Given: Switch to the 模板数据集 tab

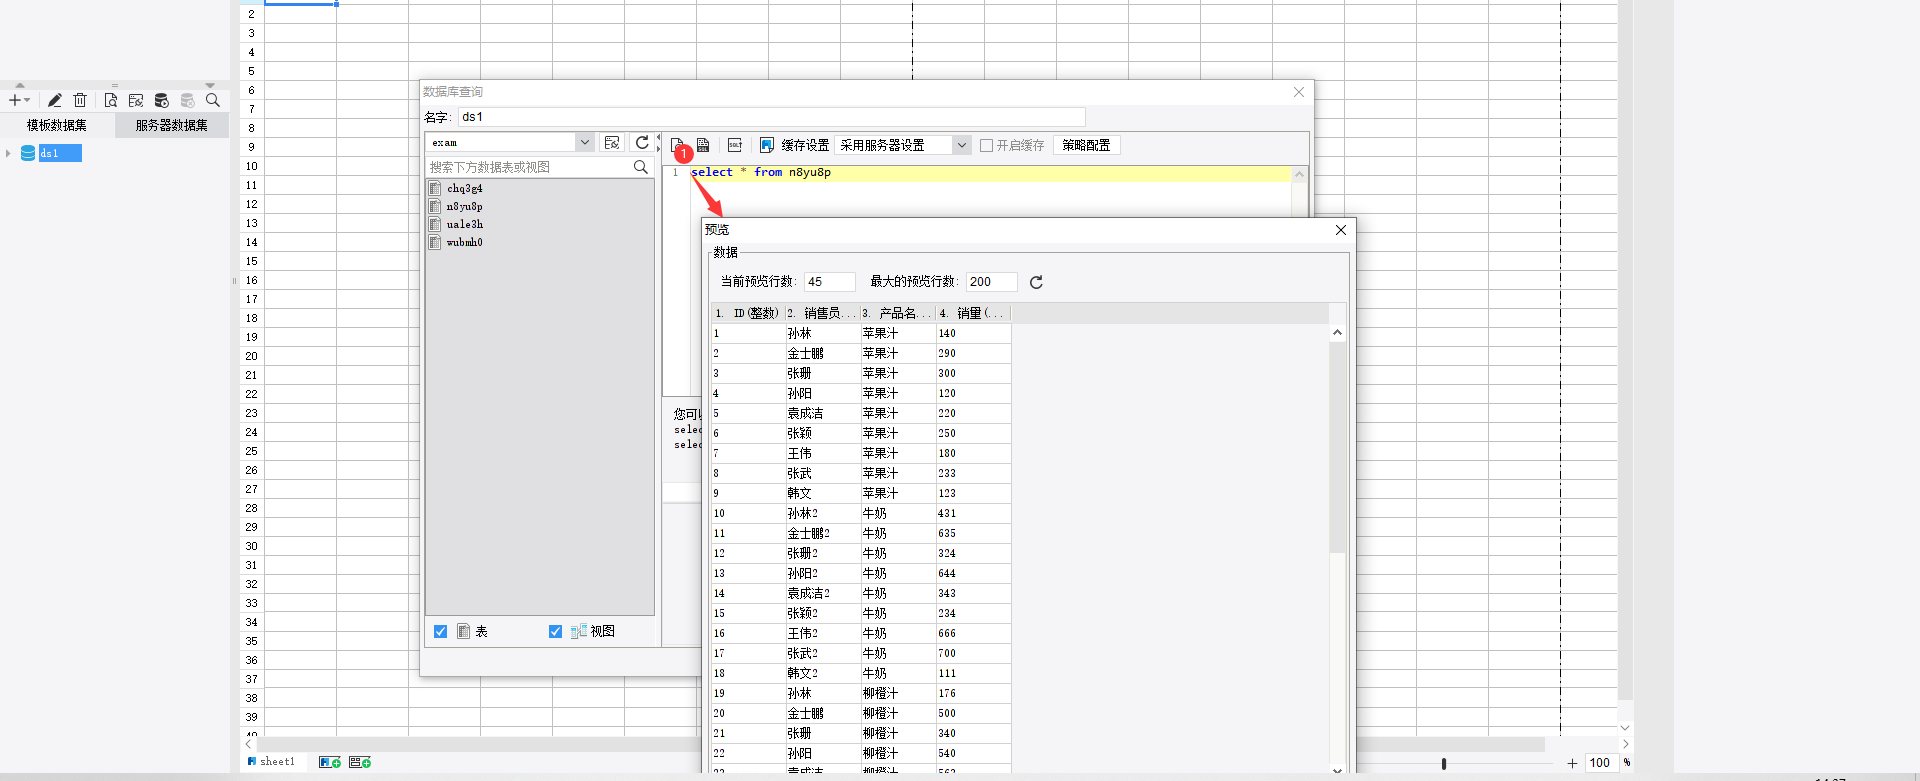Looking at the screenshot, I should click(57, 125).
